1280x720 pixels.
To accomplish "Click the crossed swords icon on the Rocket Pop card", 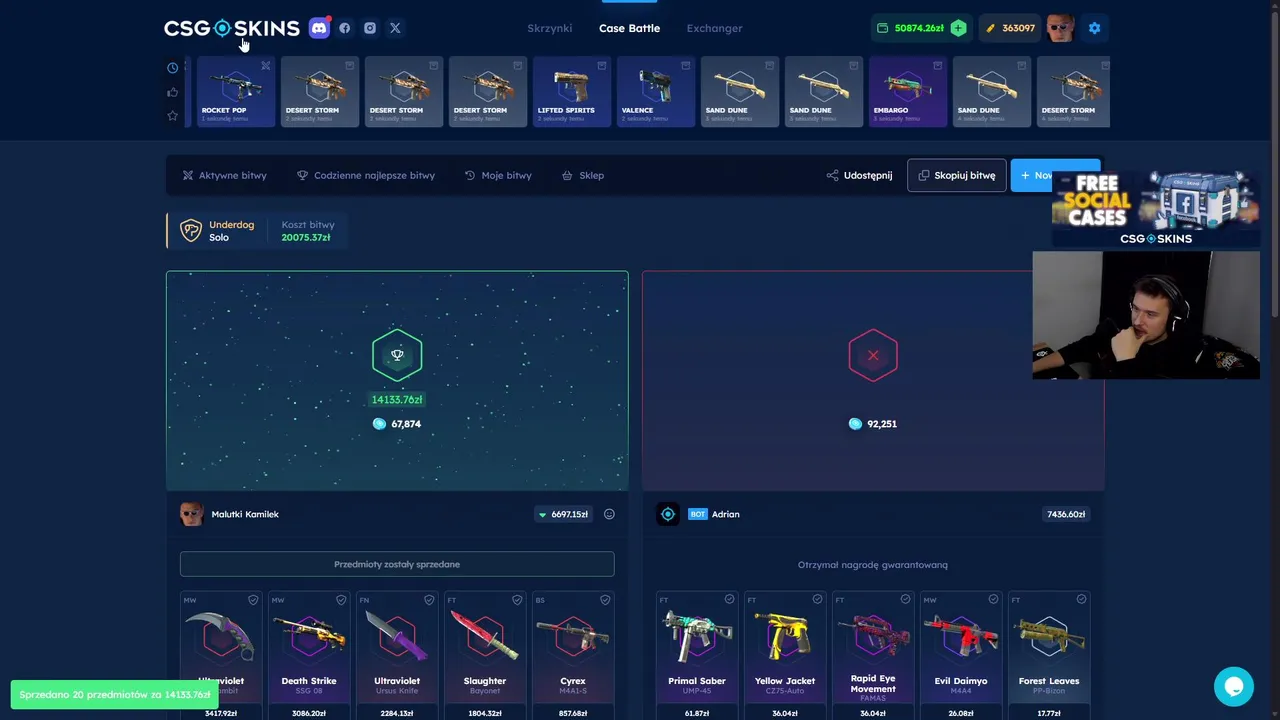I will (x=266, y=66).
